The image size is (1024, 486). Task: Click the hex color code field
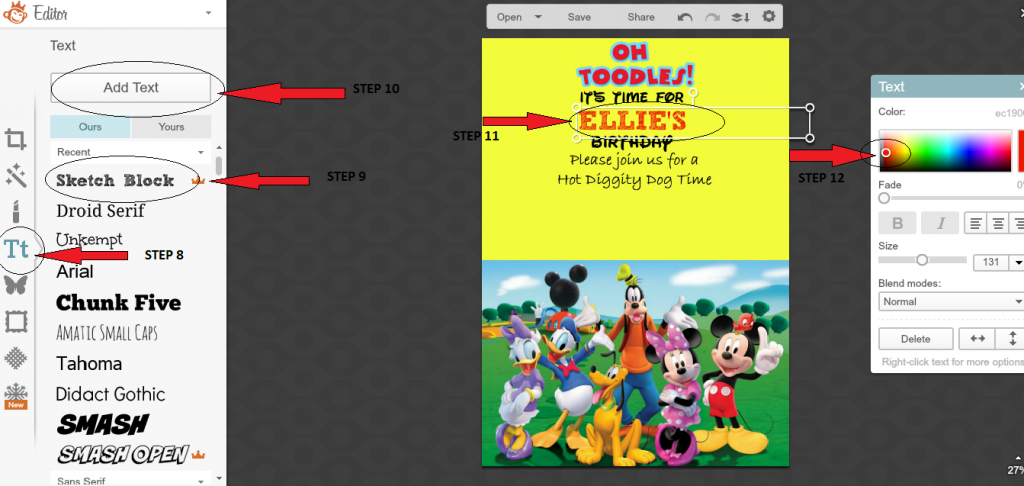pyautogui.click(x=1008, y=112)
